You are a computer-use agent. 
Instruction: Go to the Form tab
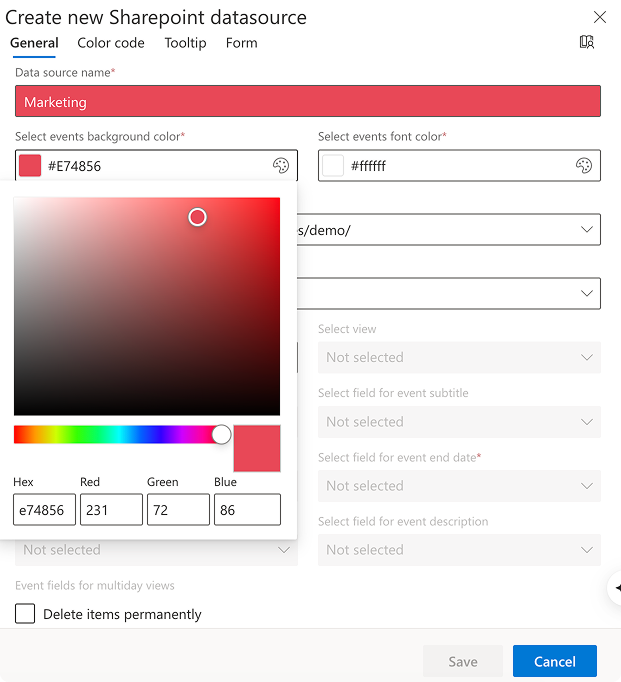[241, 43]
